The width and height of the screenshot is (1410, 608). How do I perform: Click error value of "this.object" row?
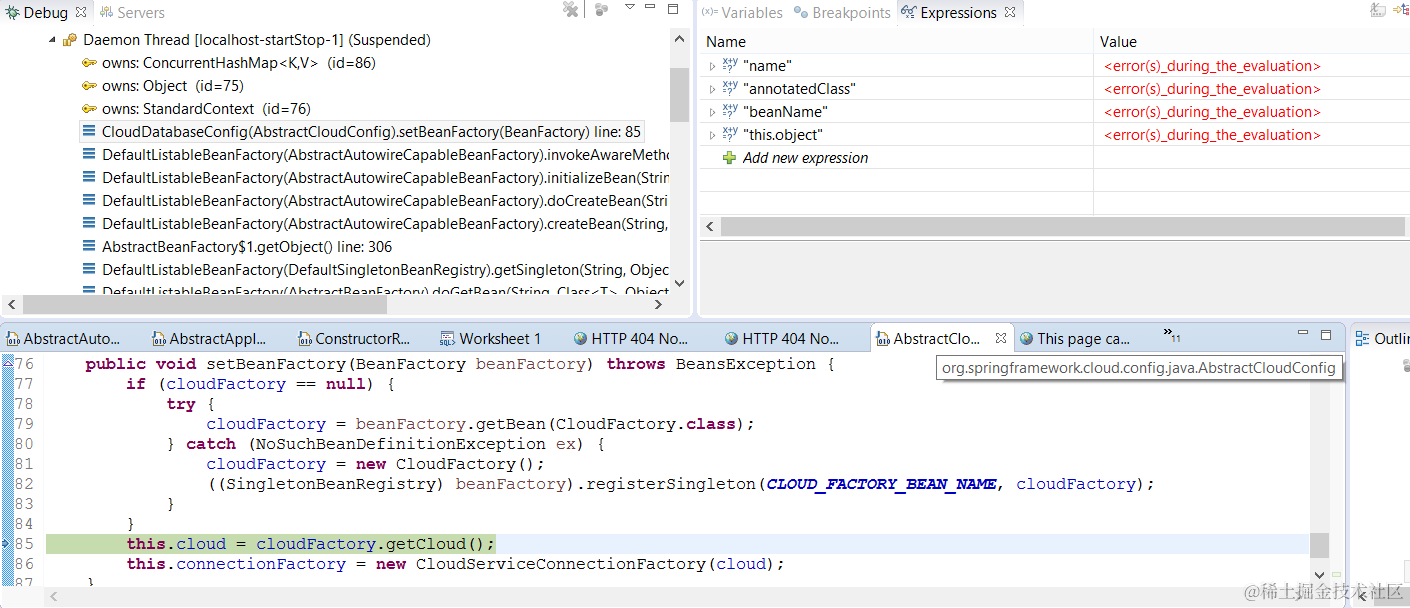click(1212, 135)
